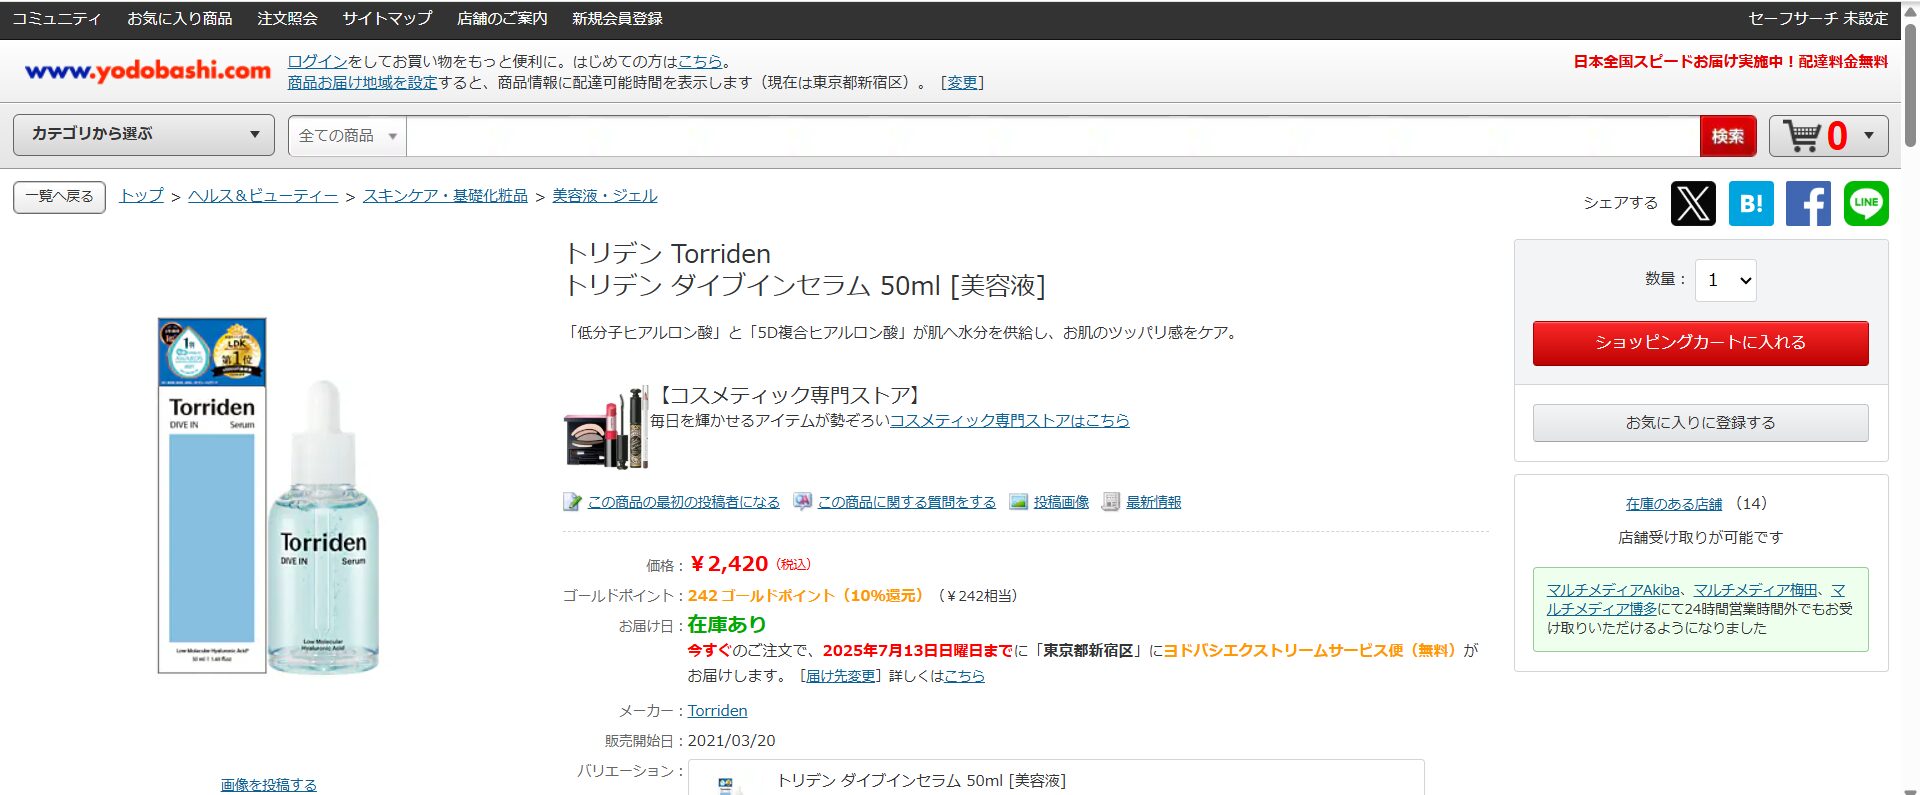Expand the cart dropdown arrow
The height and width of the screenshot is (795, 1920).
[x=1868, y=136]
